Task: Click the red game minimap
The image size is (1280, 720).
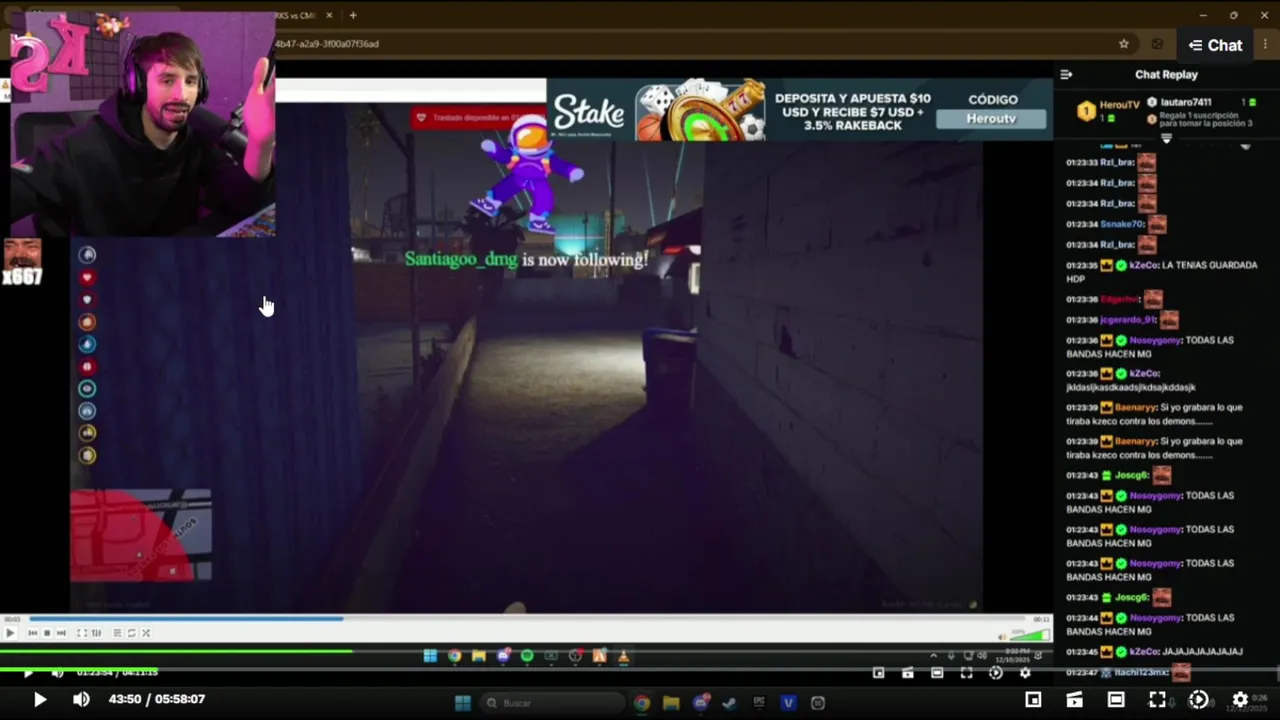Action: pos(140,535)
